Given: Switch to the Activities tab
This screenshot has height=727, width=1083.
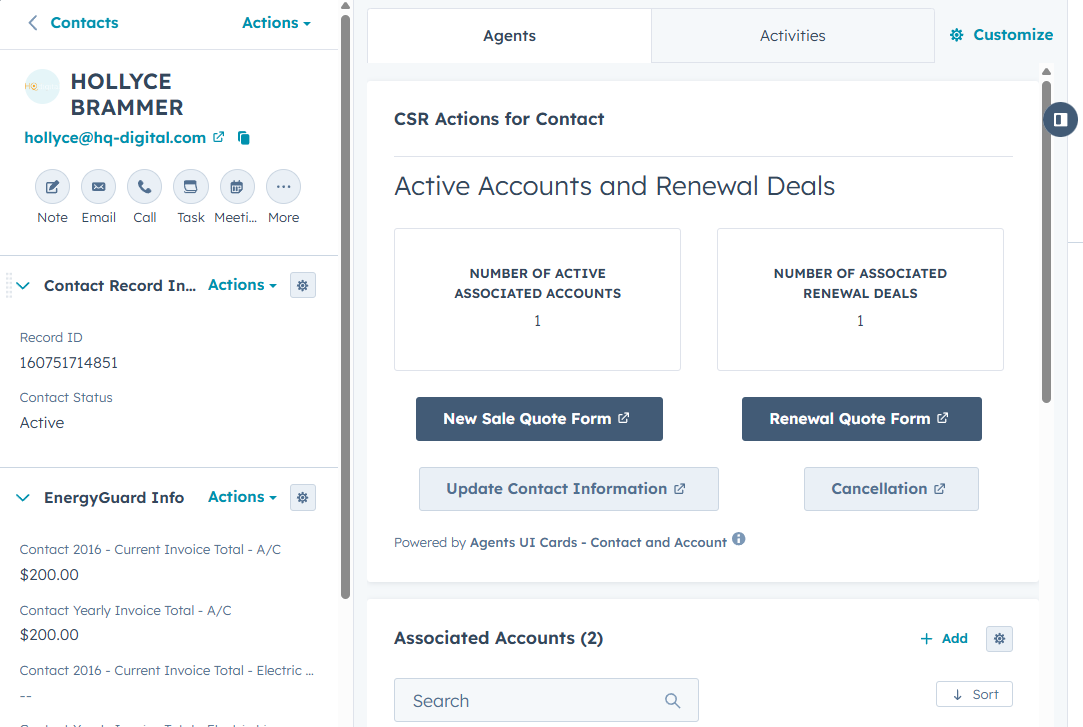Looking at the screenshot, I should (792, 36).
